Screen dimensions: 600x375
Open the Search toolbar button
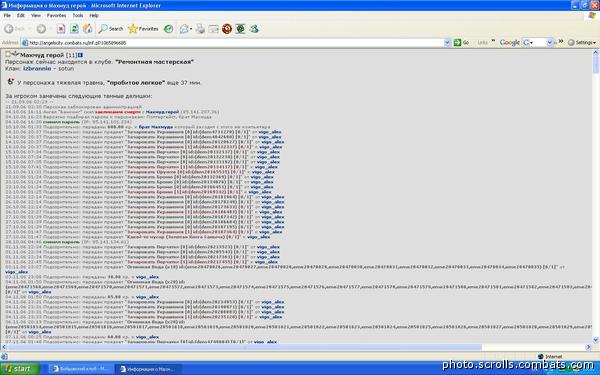click(x=111, y=29)
